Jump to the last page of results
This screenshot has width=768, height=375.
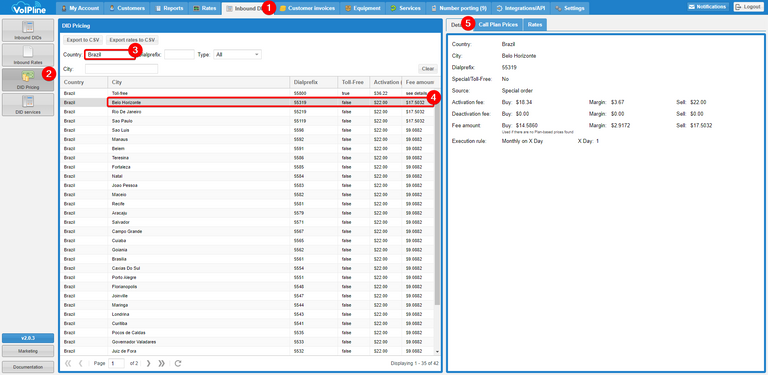162,363
